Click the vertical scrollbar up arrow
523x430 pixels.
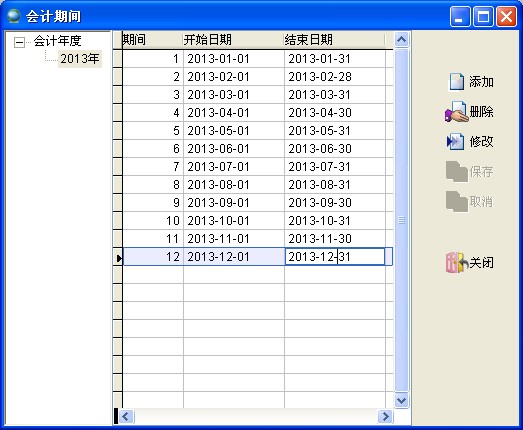[402, 40]
